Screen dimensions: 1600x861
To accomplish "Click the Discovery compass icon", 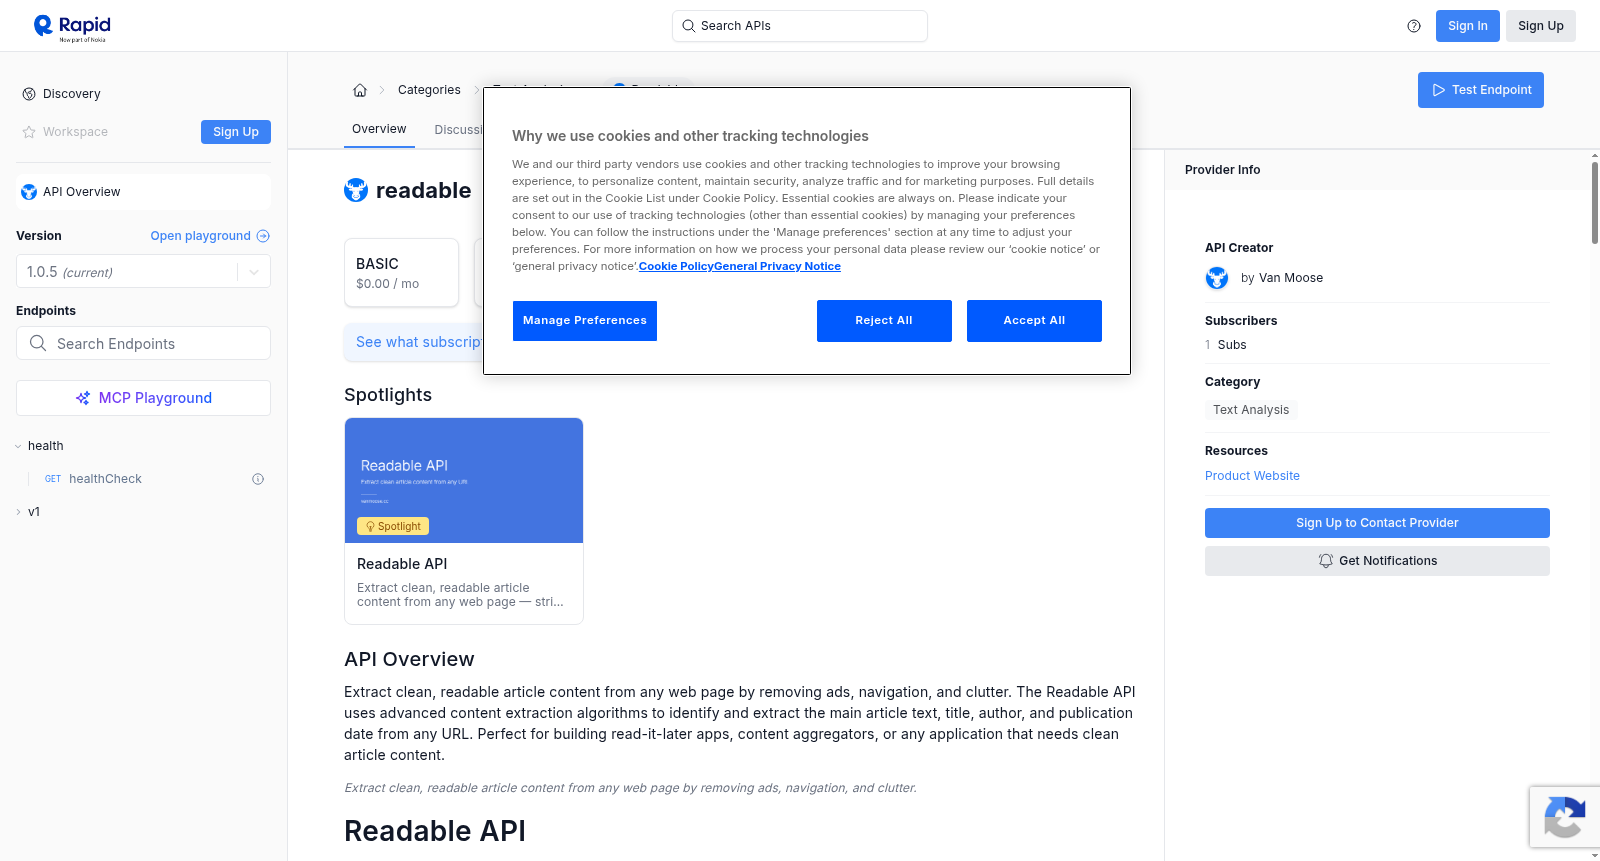I will (x=29, y=94).
